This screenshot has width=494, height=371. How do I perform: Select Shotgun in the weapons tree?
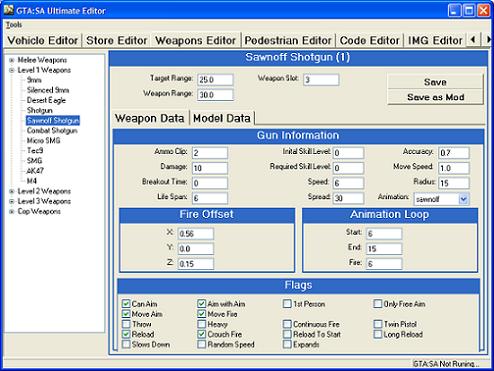pos(40,110)
